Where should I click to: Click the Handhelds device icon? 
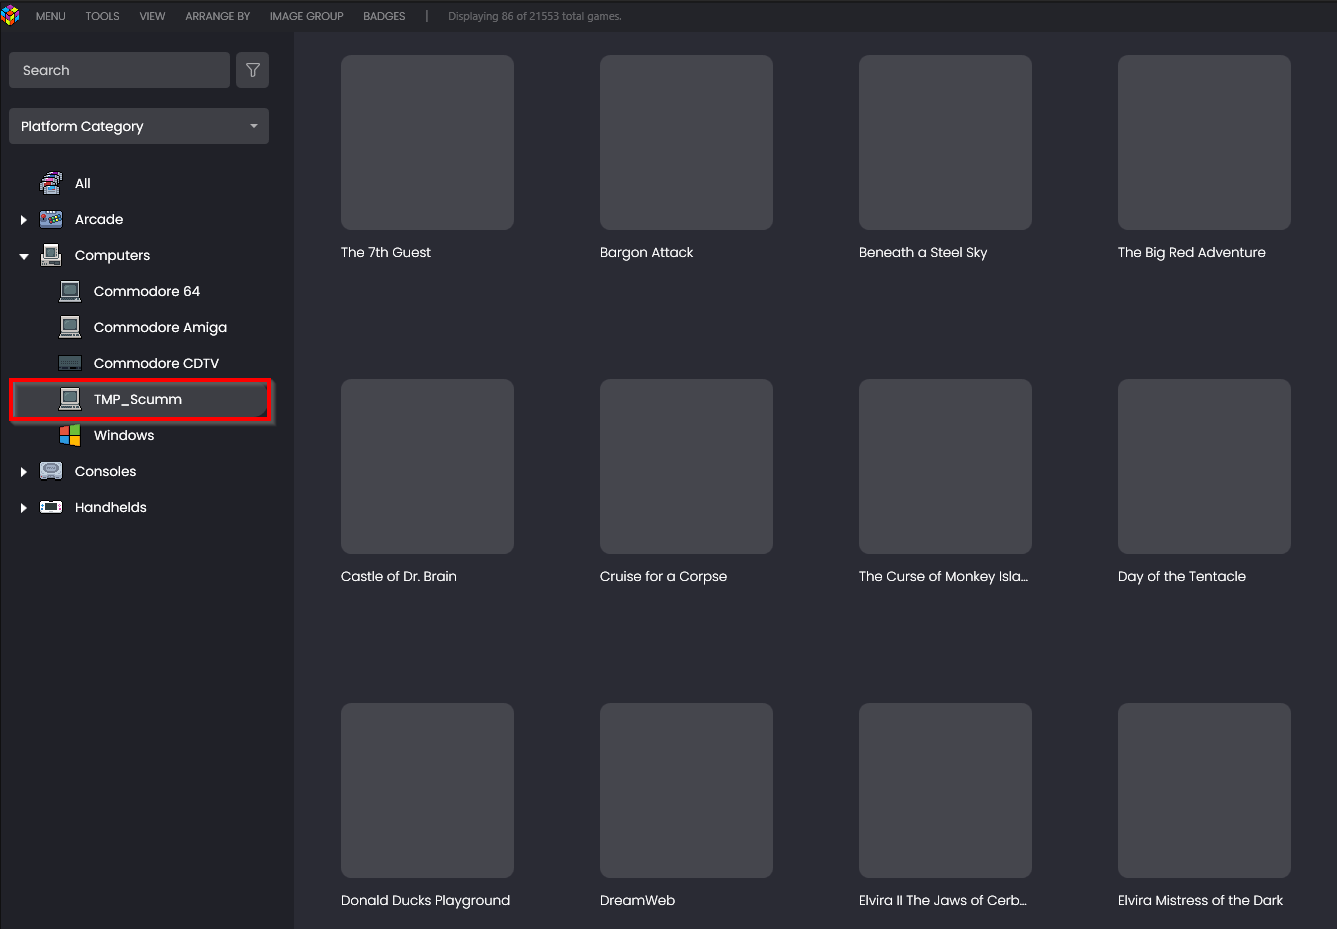pyautogui.click(x=51, y=507)
